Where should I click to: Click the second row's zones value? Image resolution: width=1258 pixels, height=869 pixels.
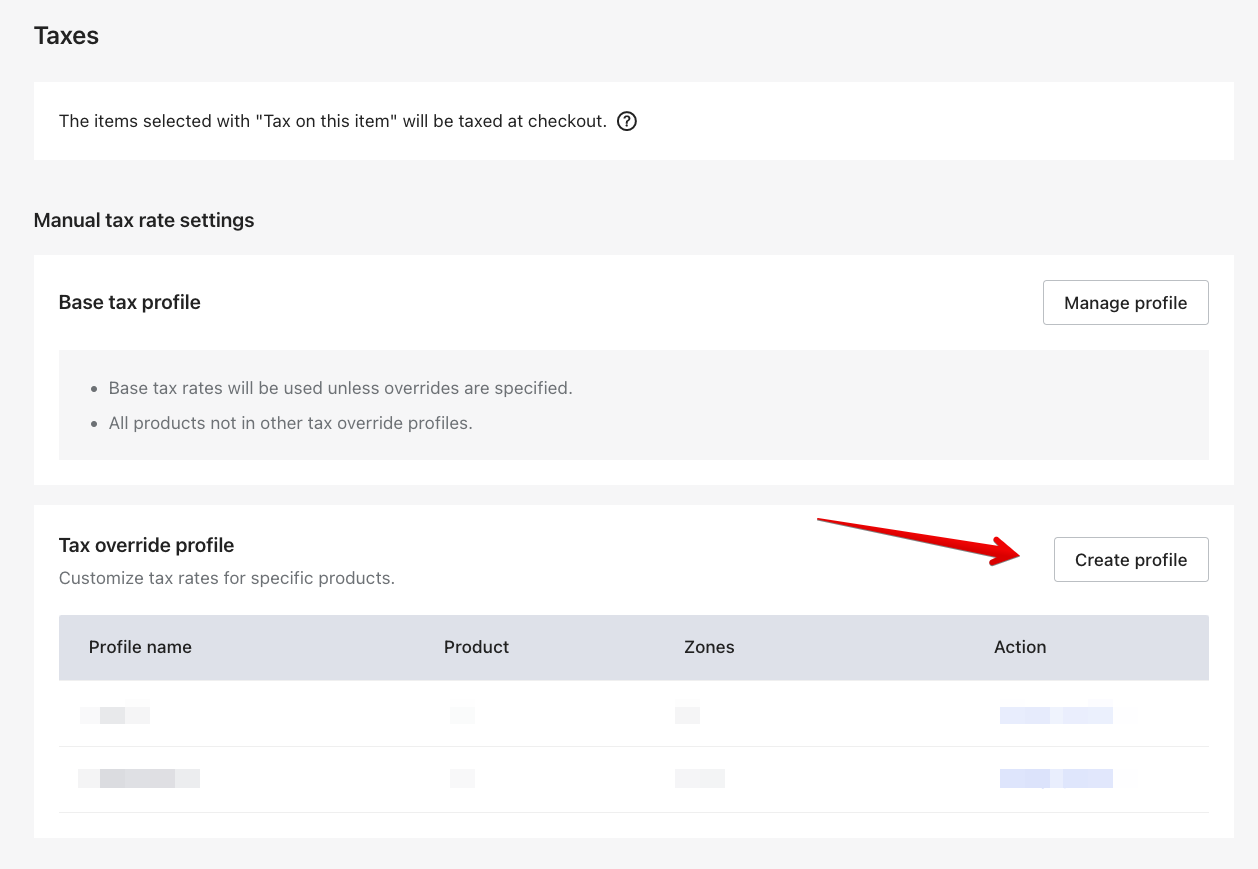[x=699, y=778]
